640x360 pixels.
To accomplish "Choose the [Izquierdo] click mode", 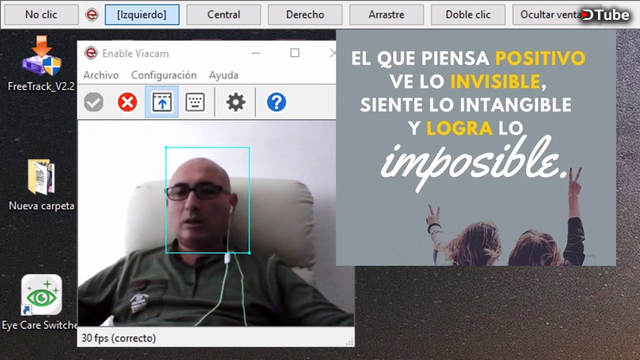I will coord(142,15).
